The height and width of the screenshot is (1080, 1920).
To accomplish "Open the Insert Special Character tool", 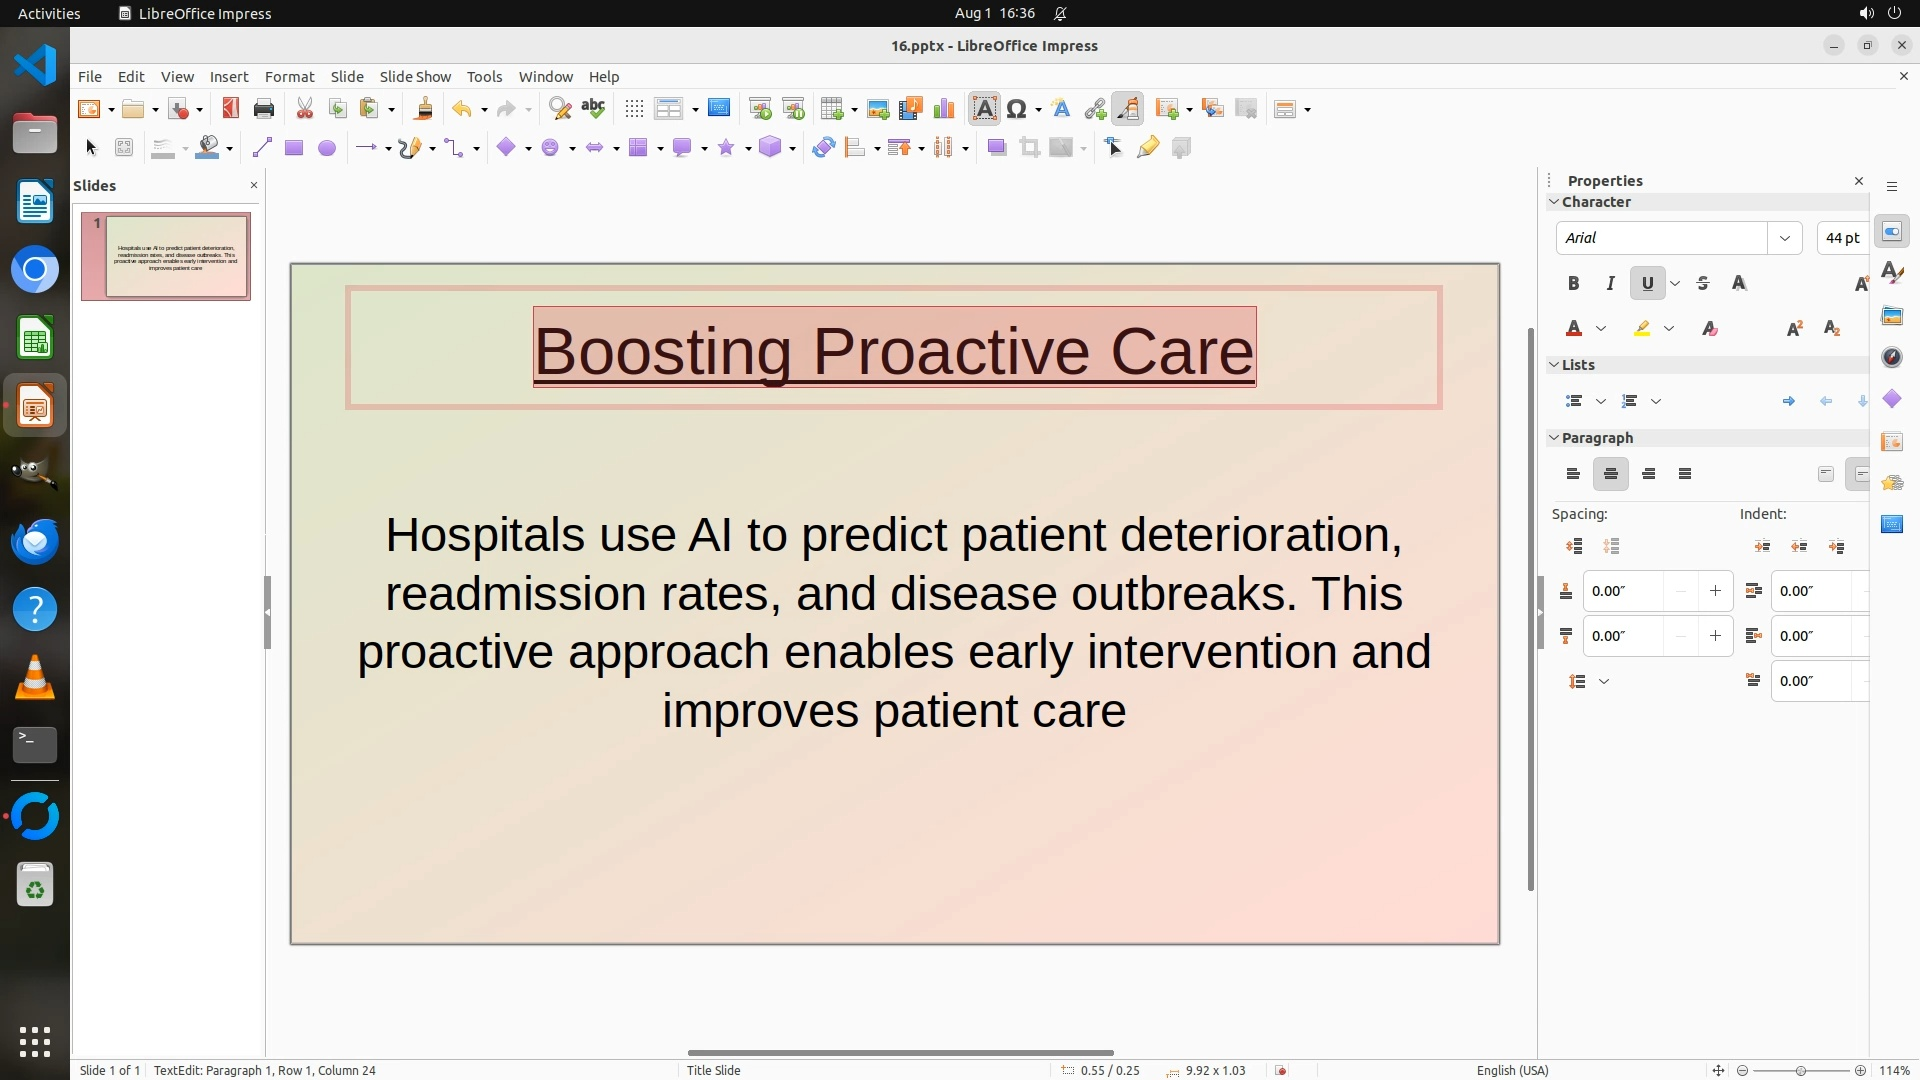I will tap(1016, 109).
